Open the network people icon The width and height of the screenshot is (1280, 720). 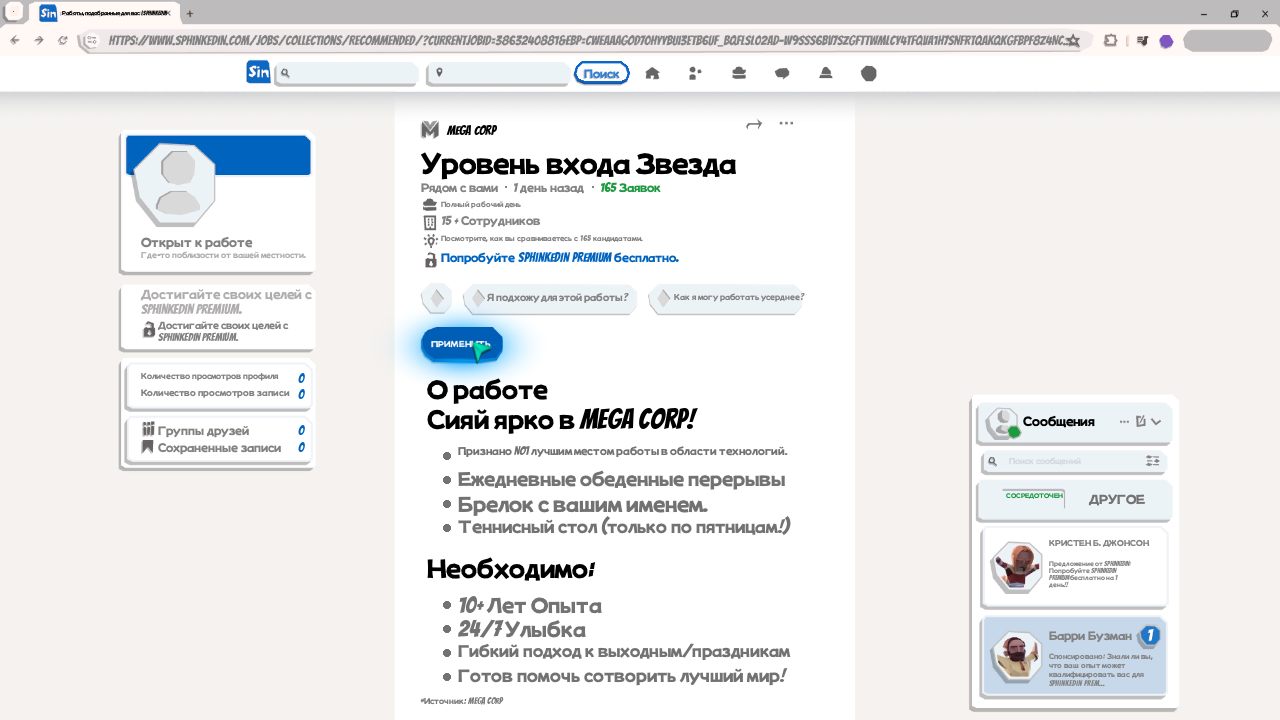tap(696, 73)
